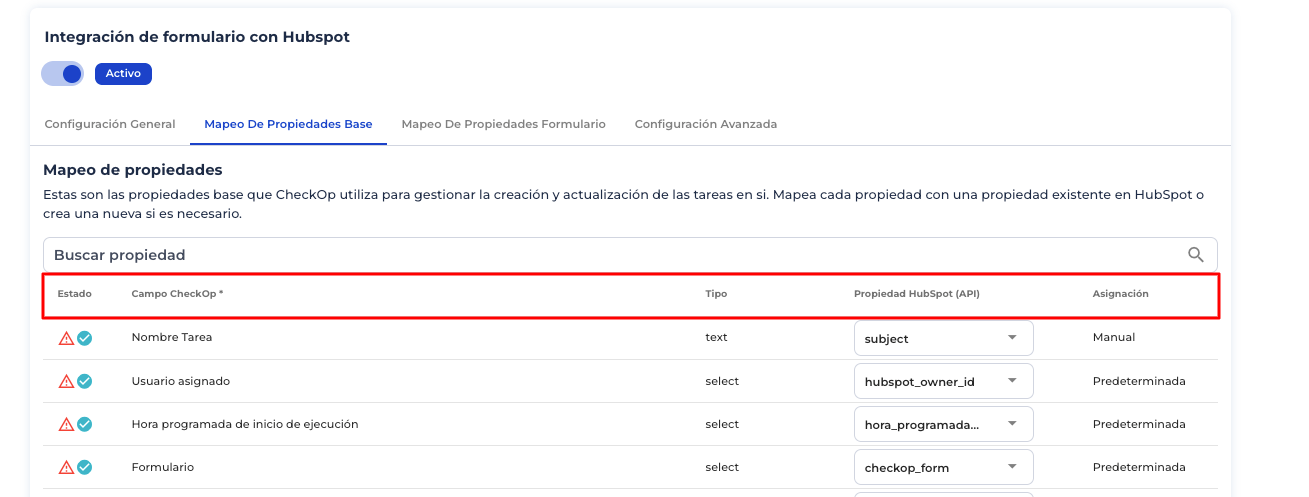
Task: Click teal check icon for Usuario asignado
Action: point(85,381)
